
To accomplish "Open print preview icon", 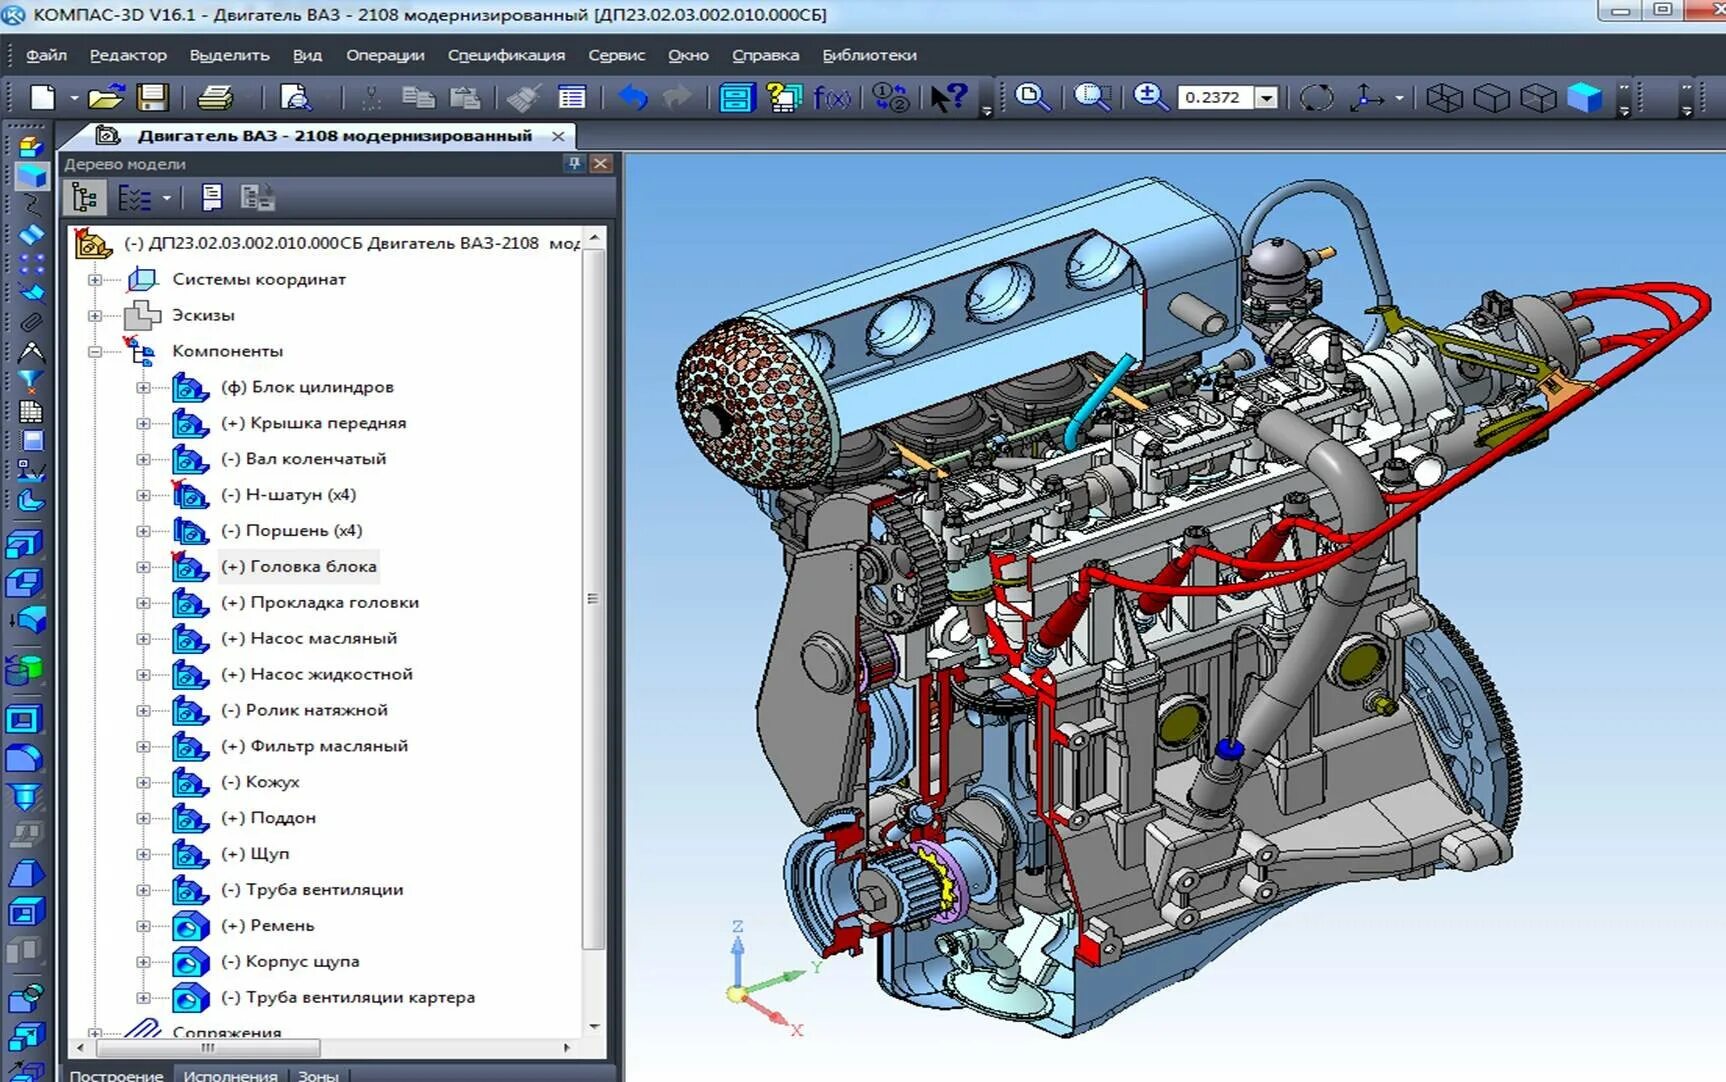I will 295,97.
